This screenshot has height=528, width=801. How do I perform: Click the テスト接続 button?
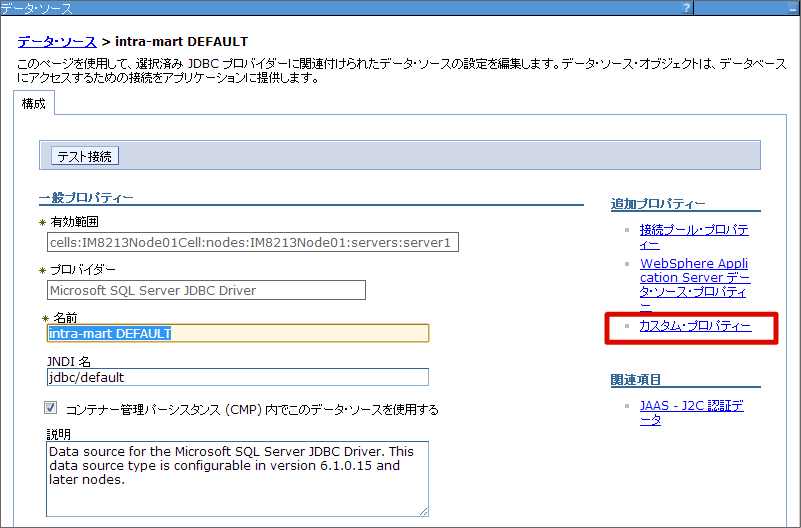(x=85, y=156)
